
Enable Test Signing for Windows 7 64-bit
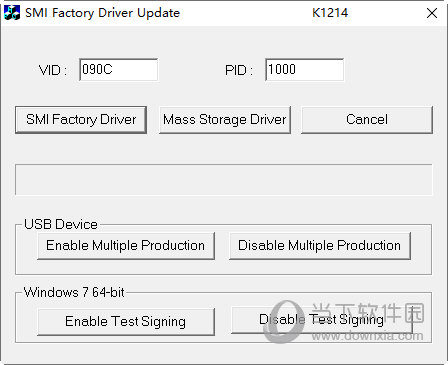click(x=126, y=322)
